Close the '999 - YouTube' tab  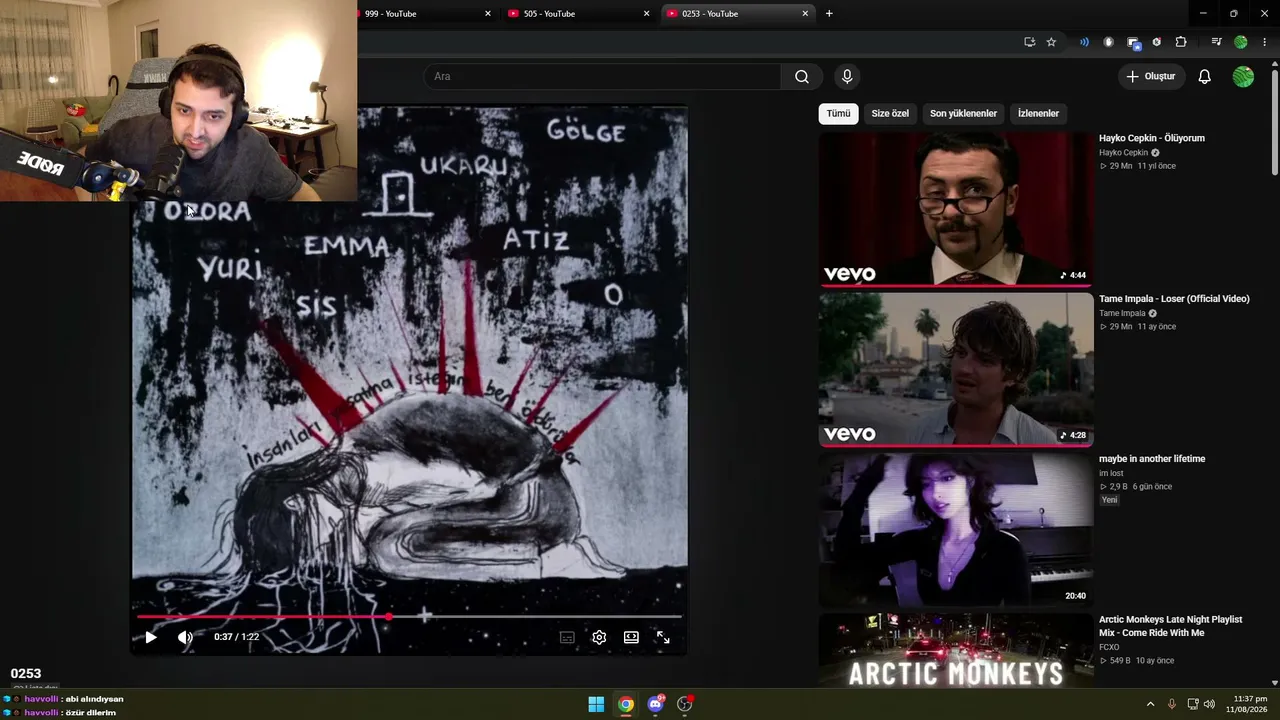coord(488,14)
